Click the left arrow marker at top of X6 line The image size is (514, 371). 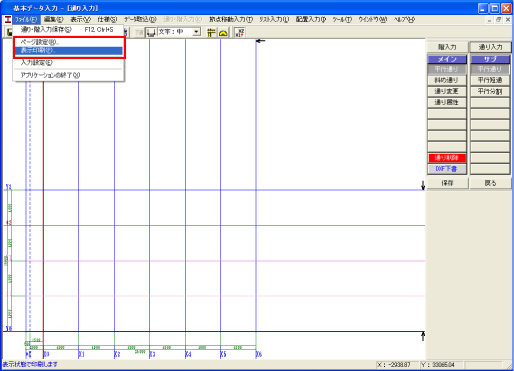pos(260,41)
